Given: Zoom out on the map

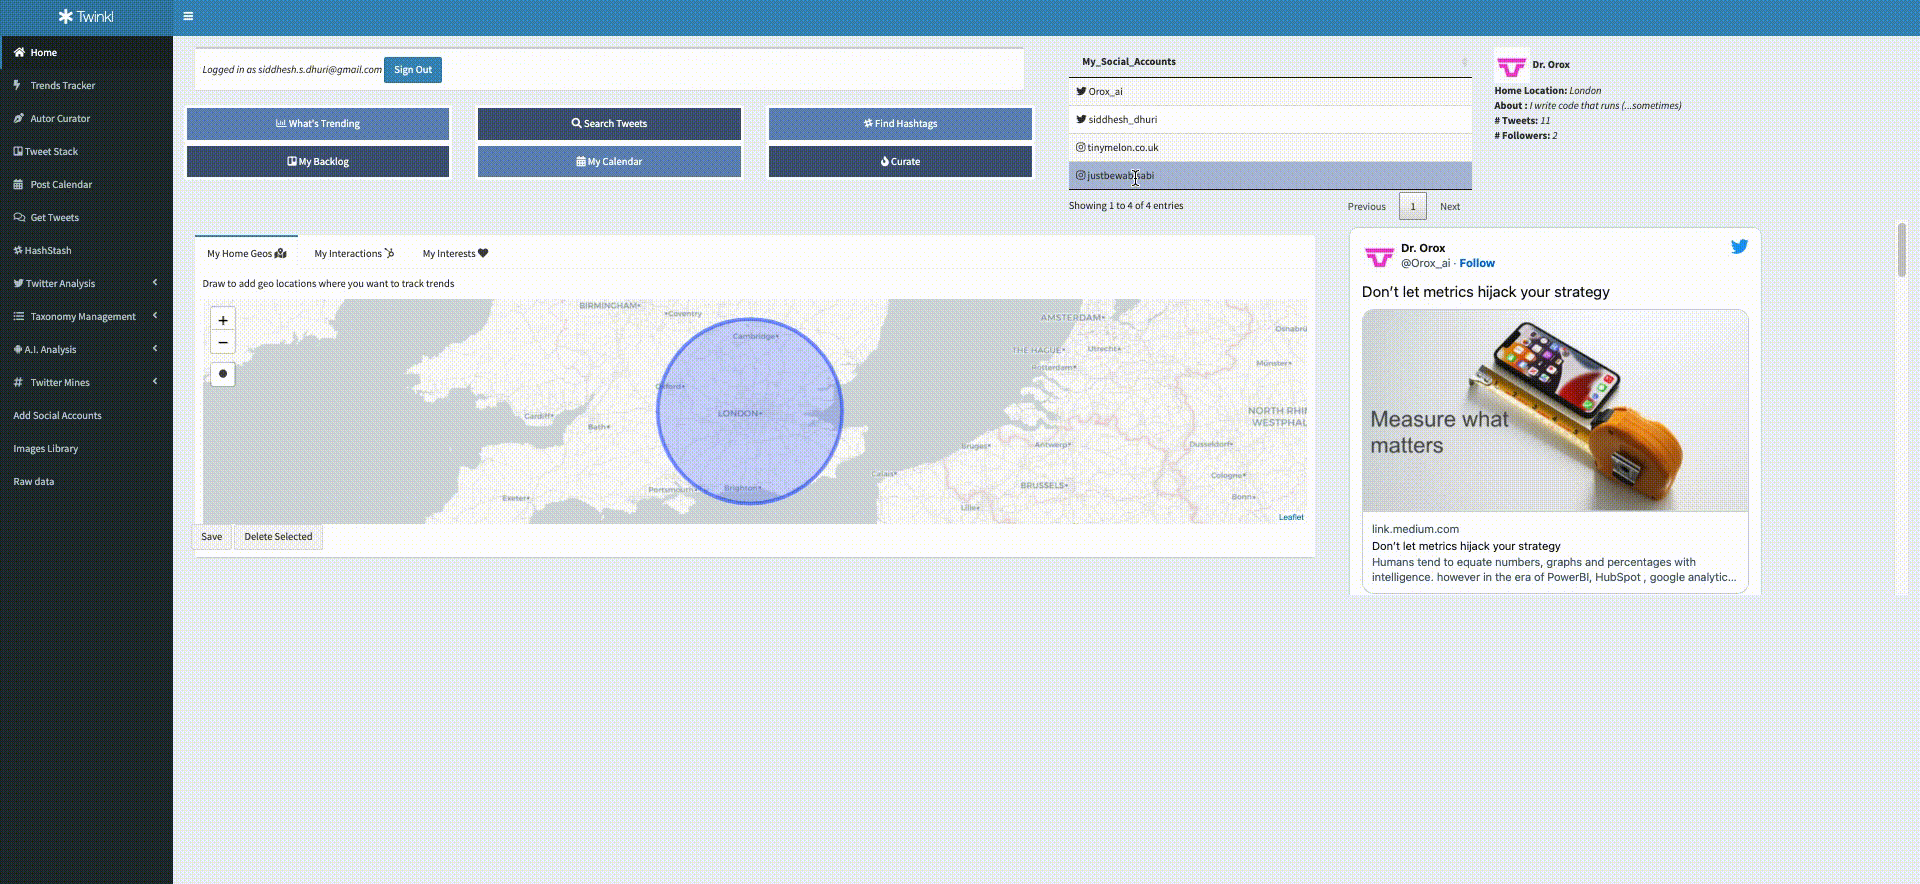Looking at the screenshot, I should pos(223,342).
